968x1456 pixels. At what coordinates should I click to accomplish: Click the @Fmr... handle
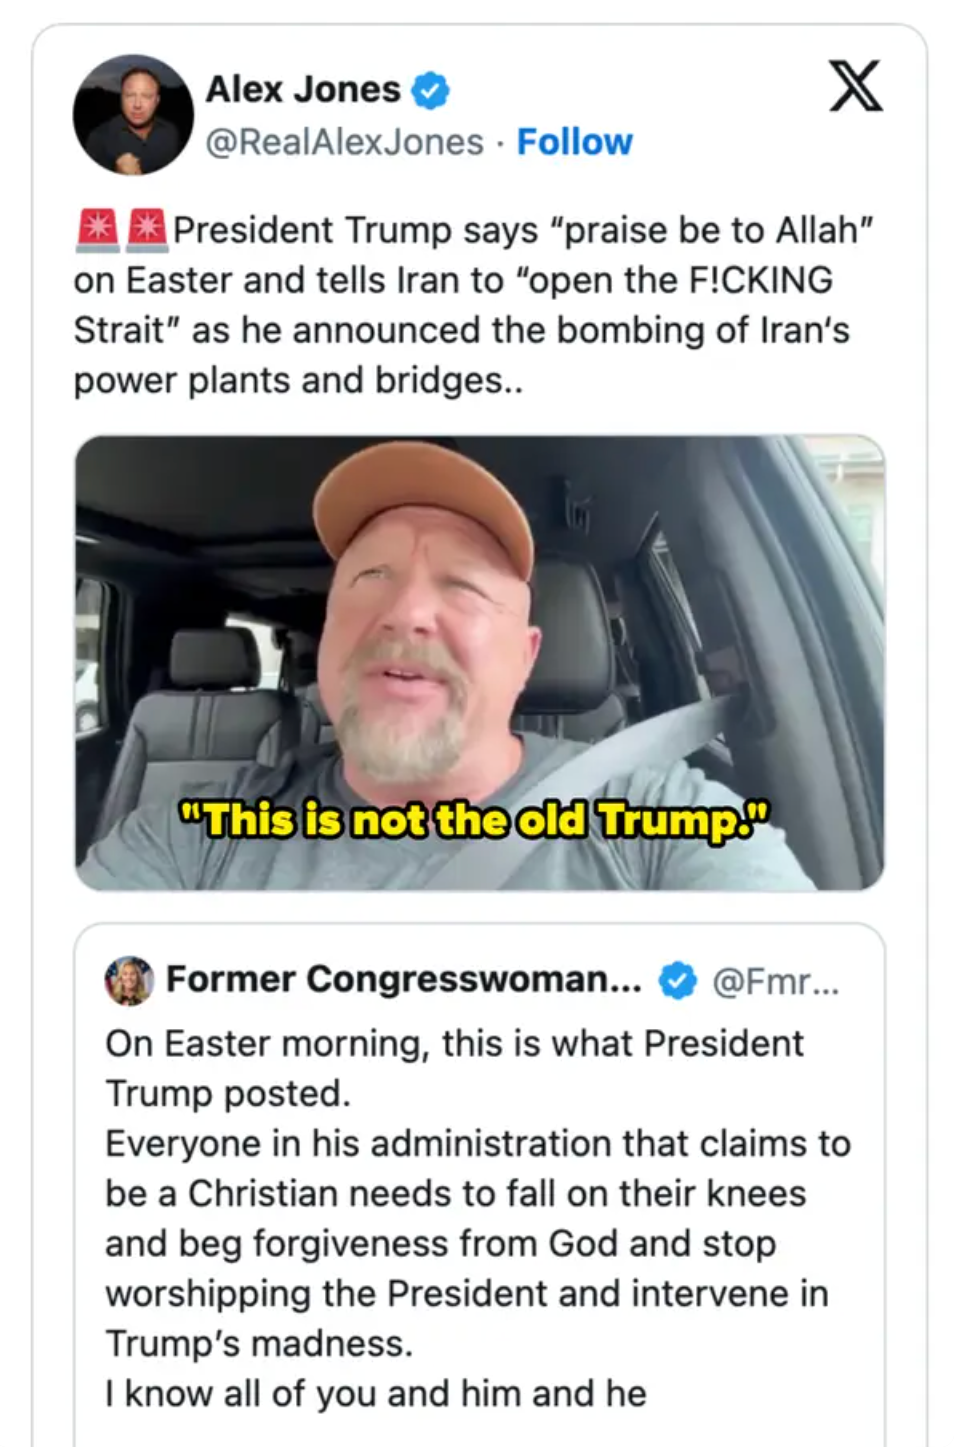coord(776,981)
